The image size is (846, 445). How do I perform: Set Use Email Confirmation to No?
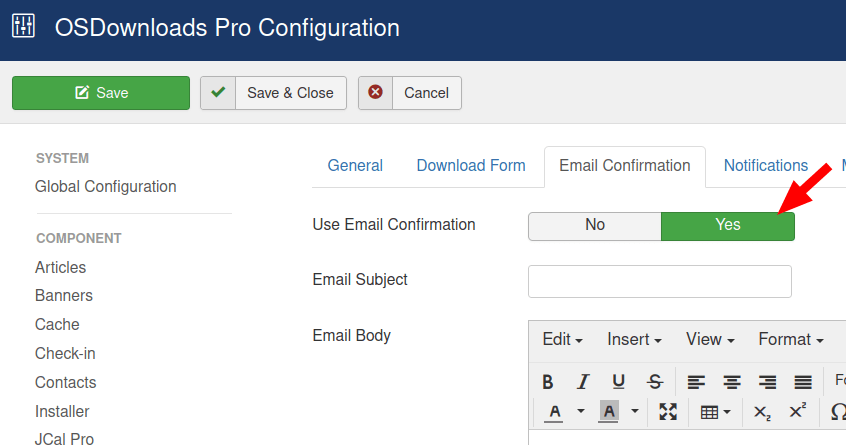tap(595, 226)
